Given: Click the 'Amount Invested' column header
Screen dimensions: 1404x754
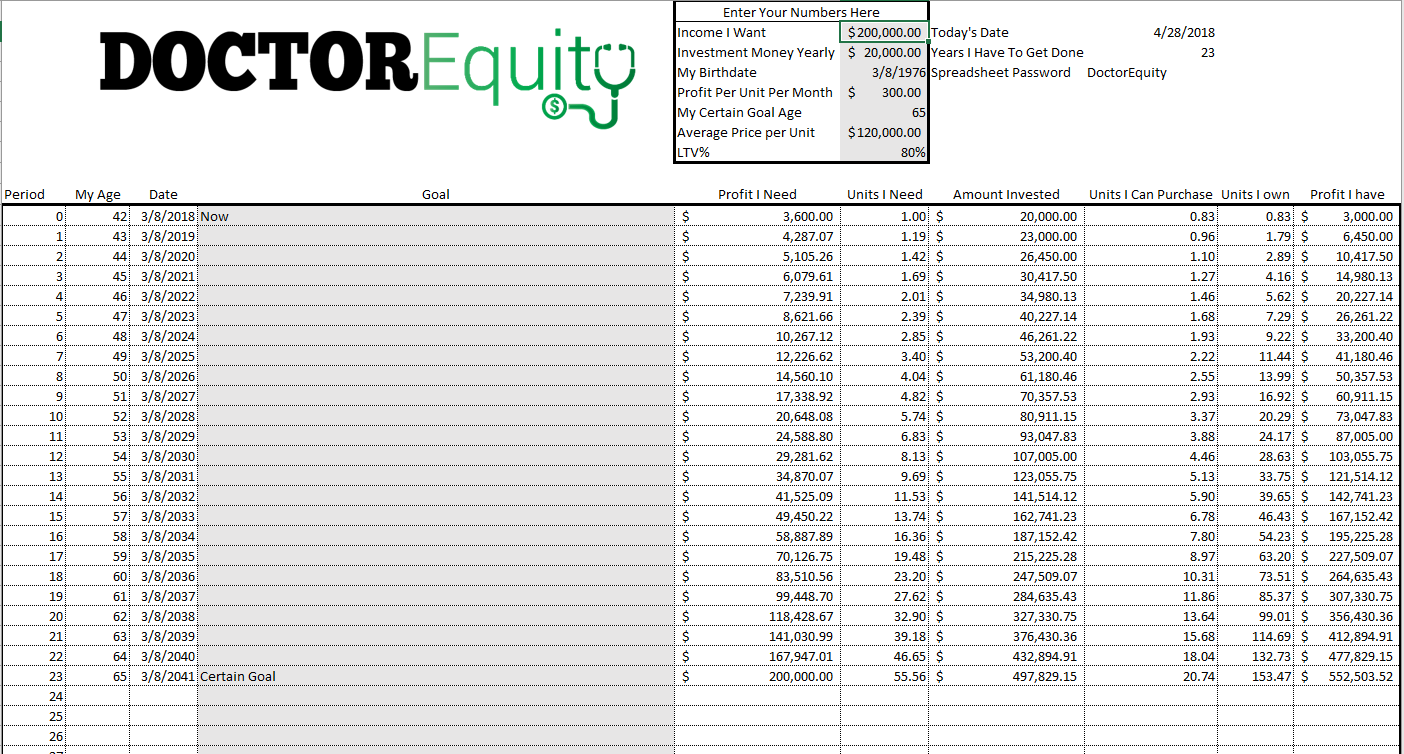Looking at the screenshot, I should point(1006,194).
